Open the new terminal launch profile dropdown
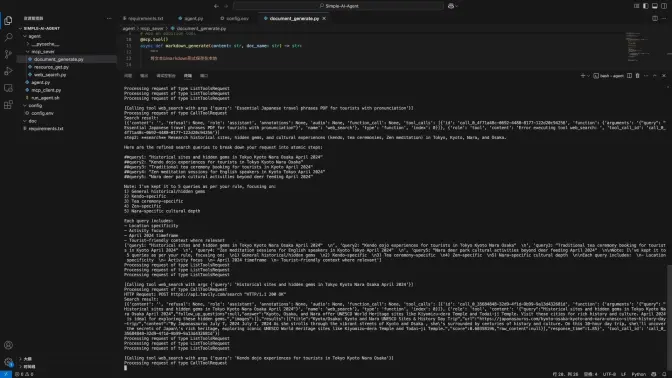The image size is (672, 378). pos(588,76)
